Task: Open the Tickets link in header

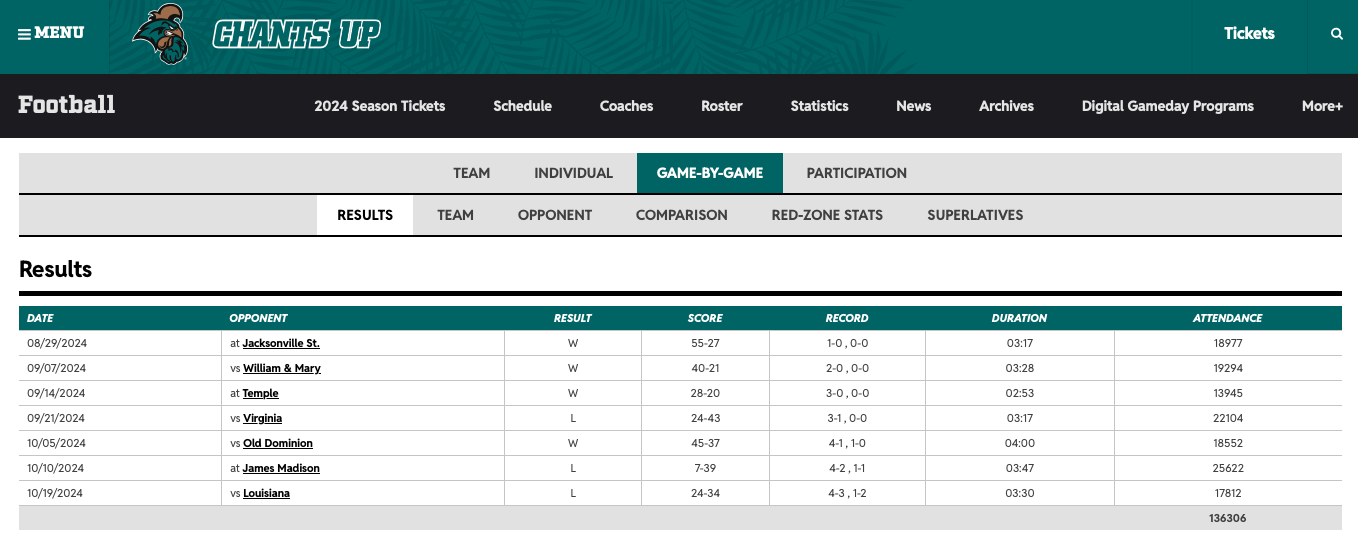Action: (x=1249, y=34)
